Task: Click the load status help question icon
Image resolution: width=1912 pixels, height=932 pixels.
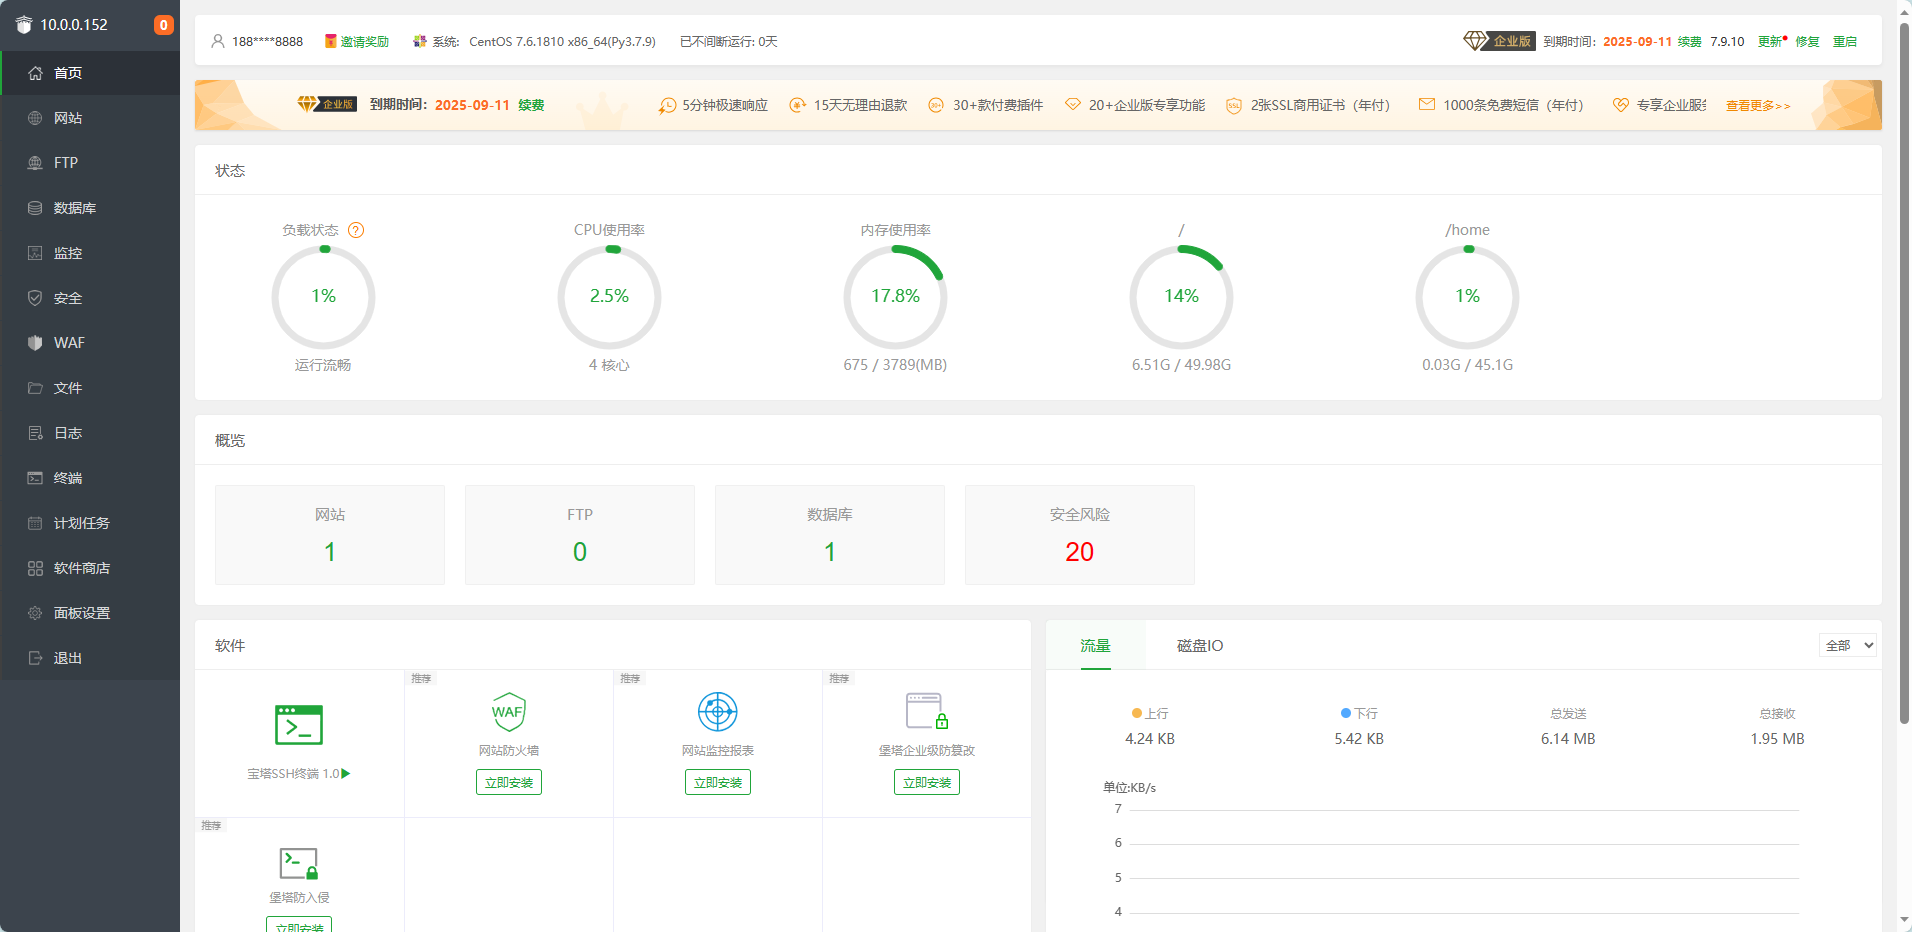Action: [356, 230]
